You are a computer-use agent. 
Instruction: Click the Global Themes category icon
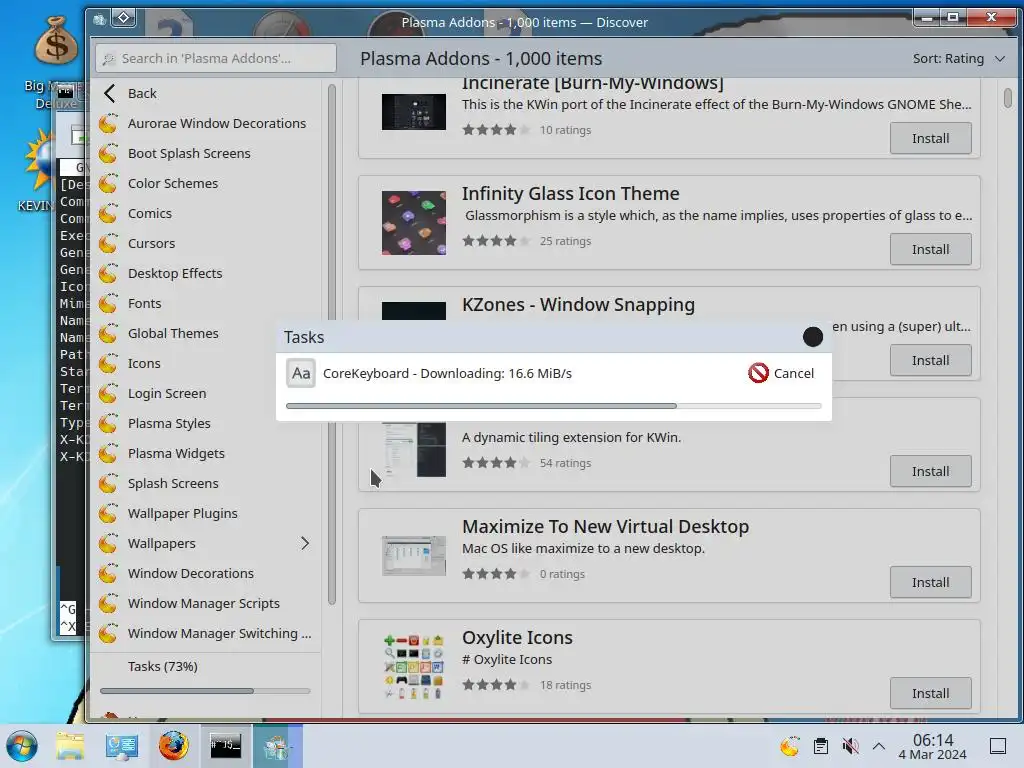[108, 334]
